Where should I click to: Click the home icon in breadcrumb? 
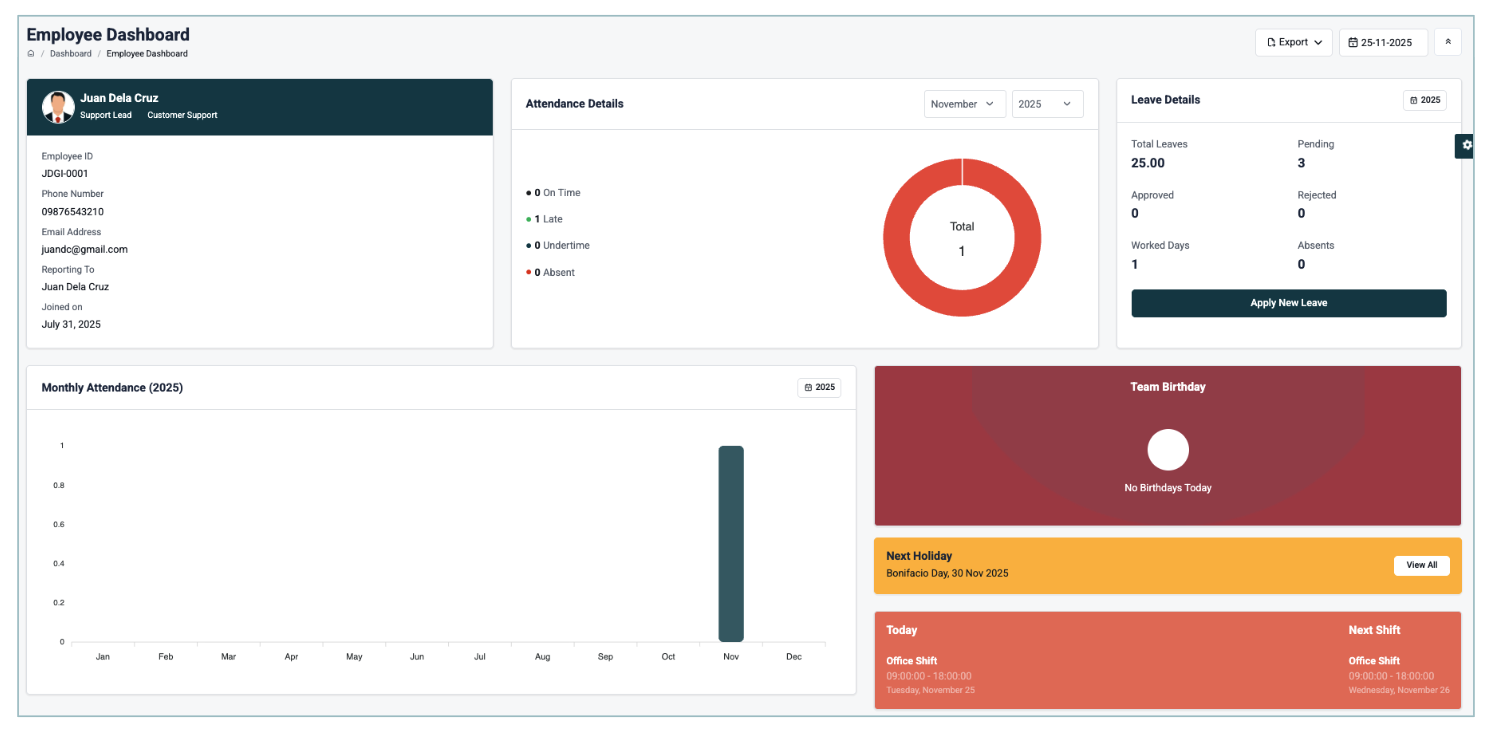click(31, 54)
